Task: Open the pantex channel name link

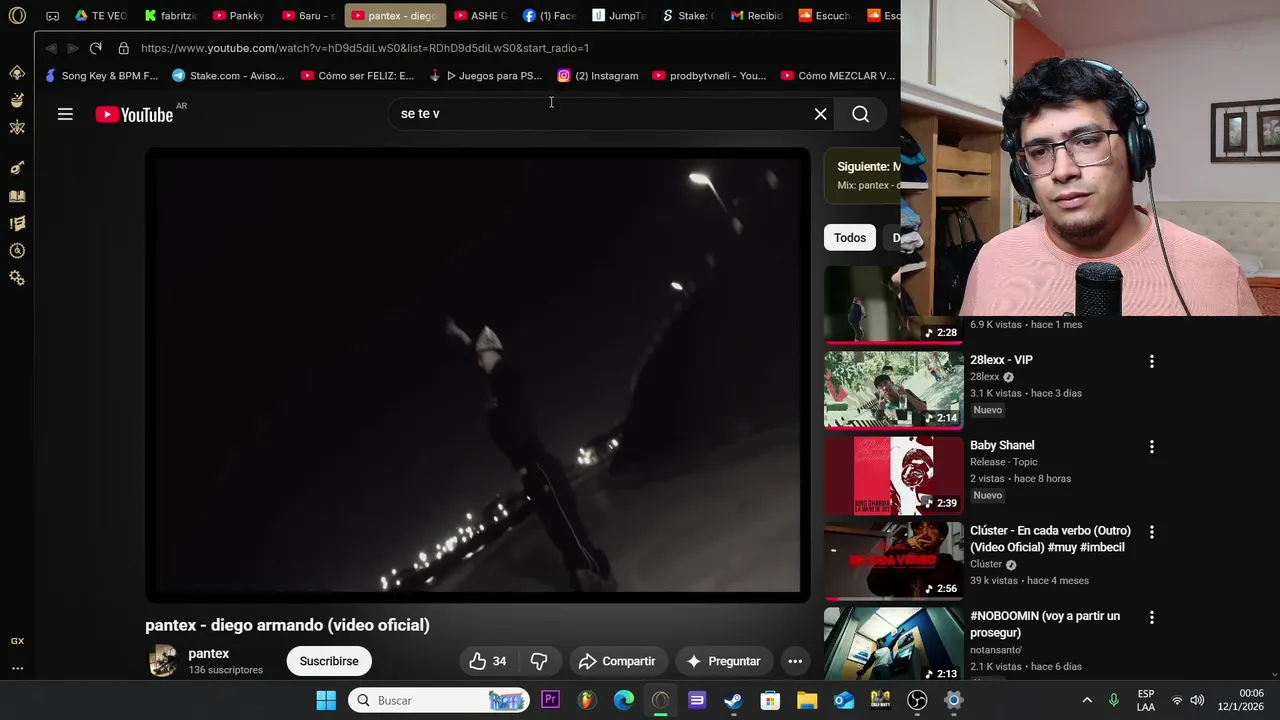Action: click(x=208, y=653)
